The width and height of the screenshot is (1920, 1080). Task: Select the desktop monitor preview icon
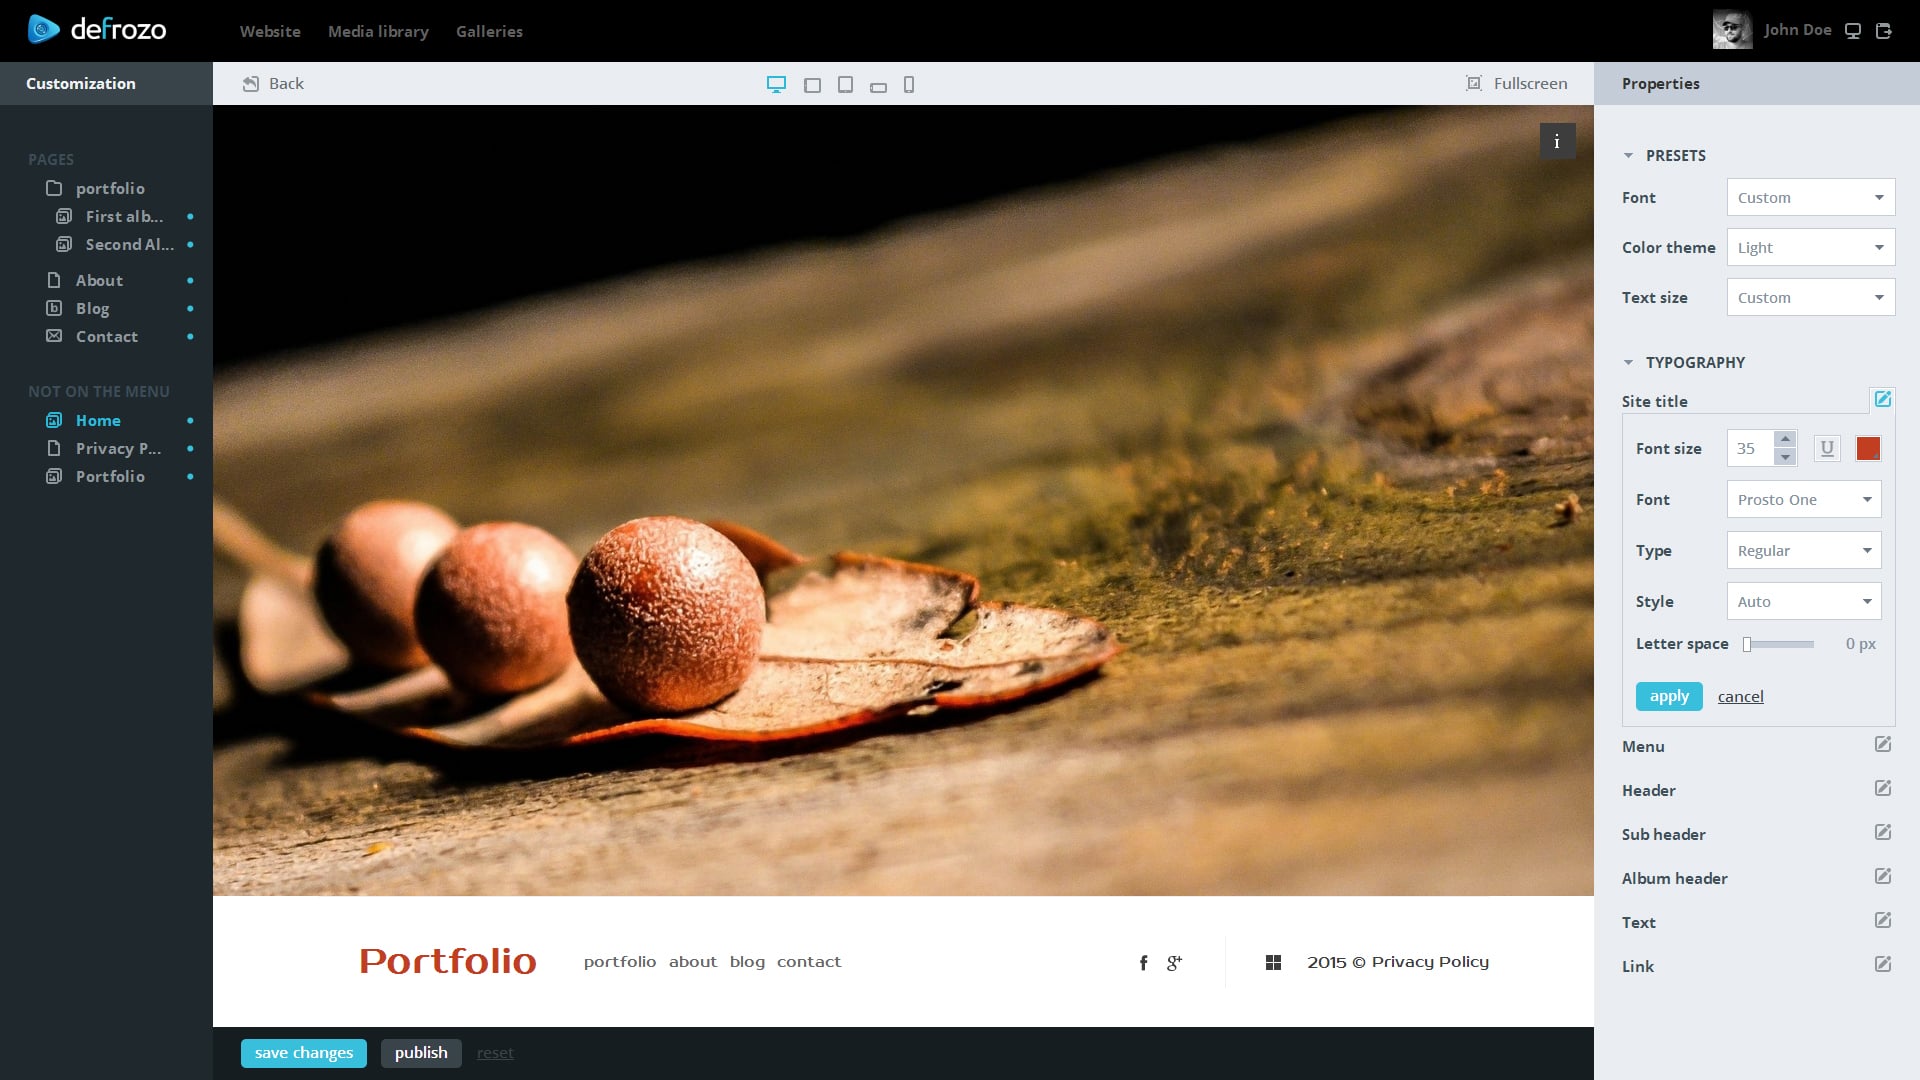[x=776, y=85]
